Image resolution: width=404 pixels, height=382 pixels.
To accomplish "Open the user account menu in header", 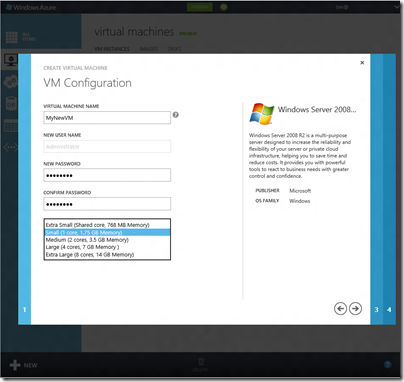I will [342, 7].
